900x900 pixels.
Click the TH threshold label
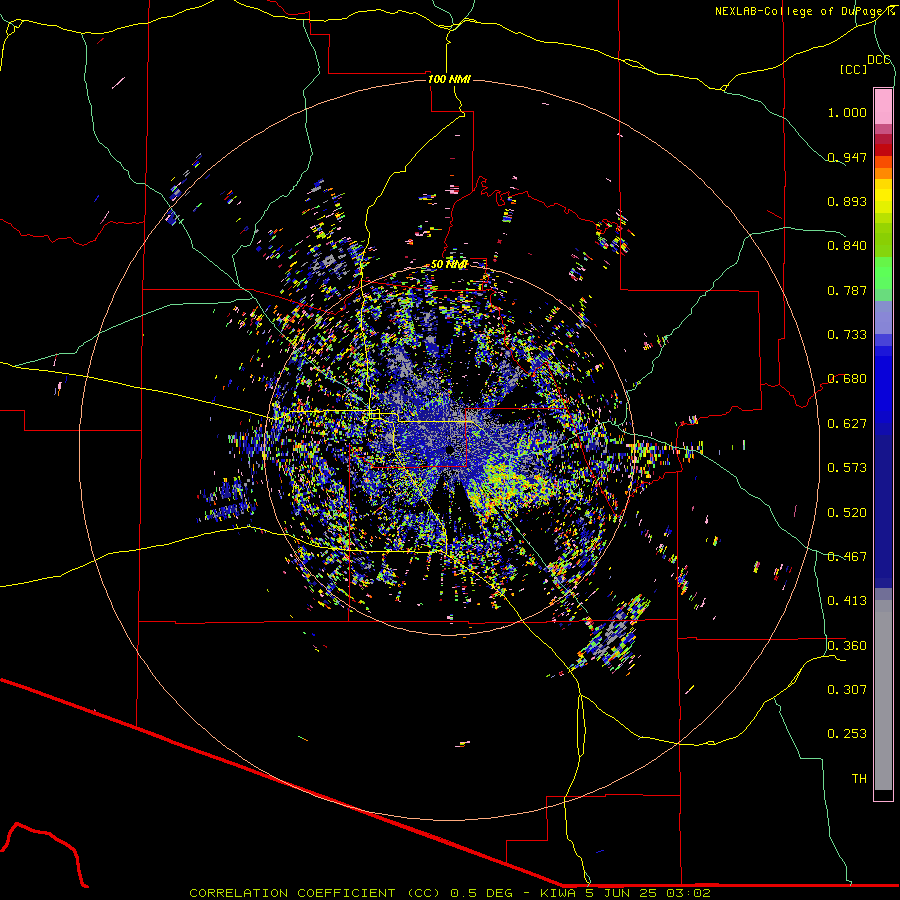click(x=859, y=779)
